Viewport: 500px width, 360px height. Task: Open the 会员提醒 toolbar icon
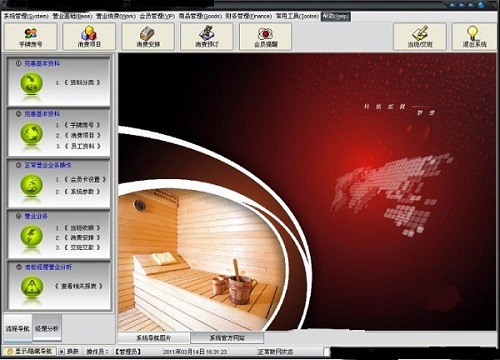265,34
